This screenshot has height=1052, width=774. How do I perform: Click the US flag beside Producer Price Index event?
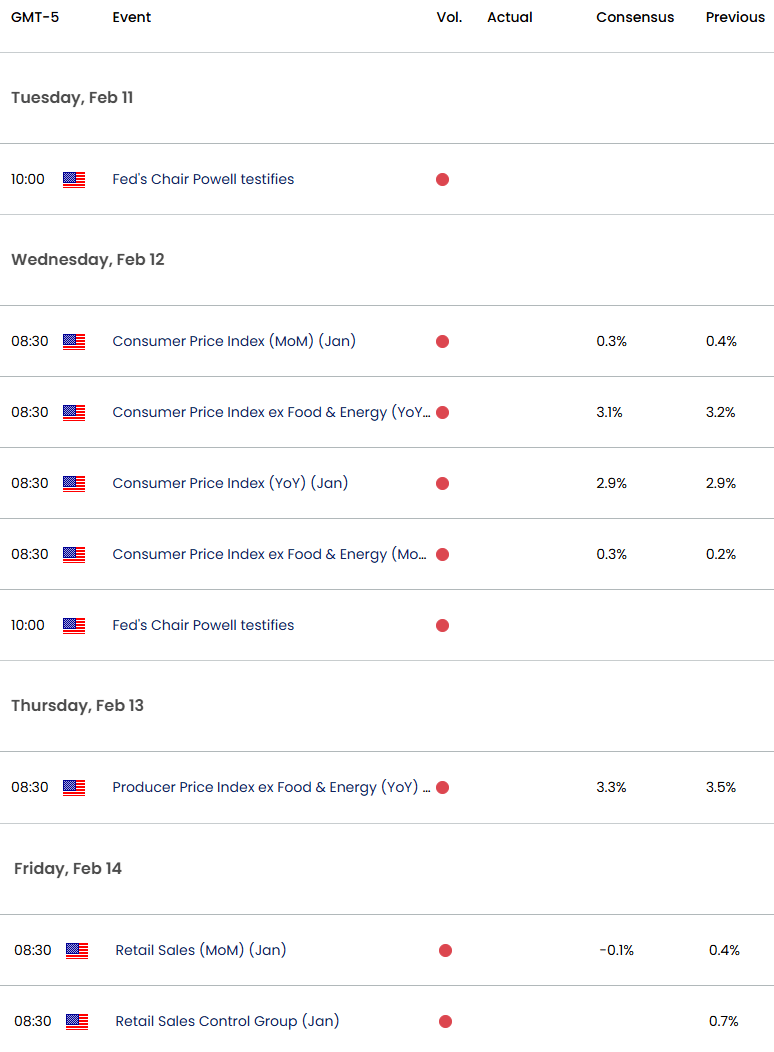[x=74, y=787]
